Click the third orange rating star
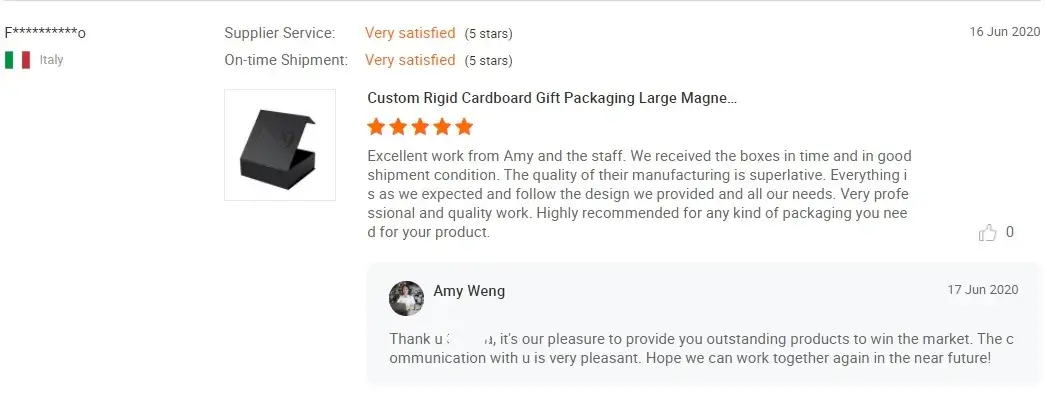Screen dimensions: 1047x416 (x=420, y=126)
